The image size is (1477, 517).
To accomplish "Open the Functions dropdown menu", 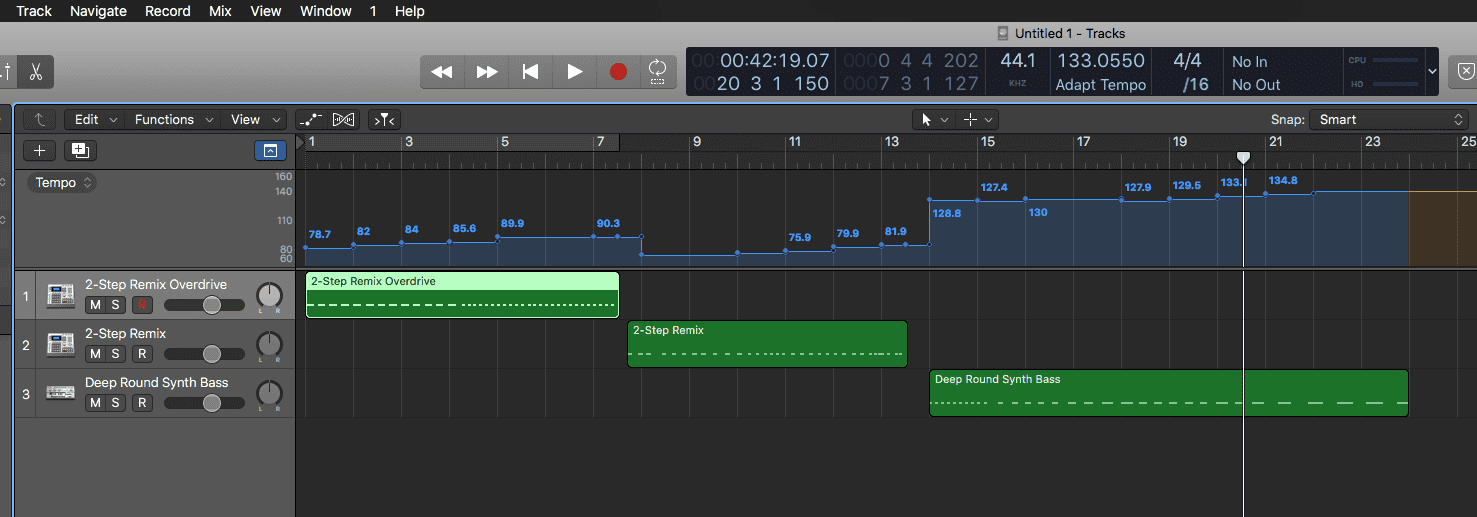I will [x=174, y=120].
